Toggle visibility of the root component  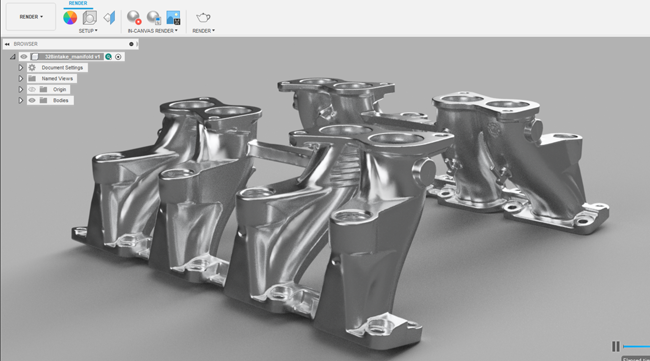(24, 57)
